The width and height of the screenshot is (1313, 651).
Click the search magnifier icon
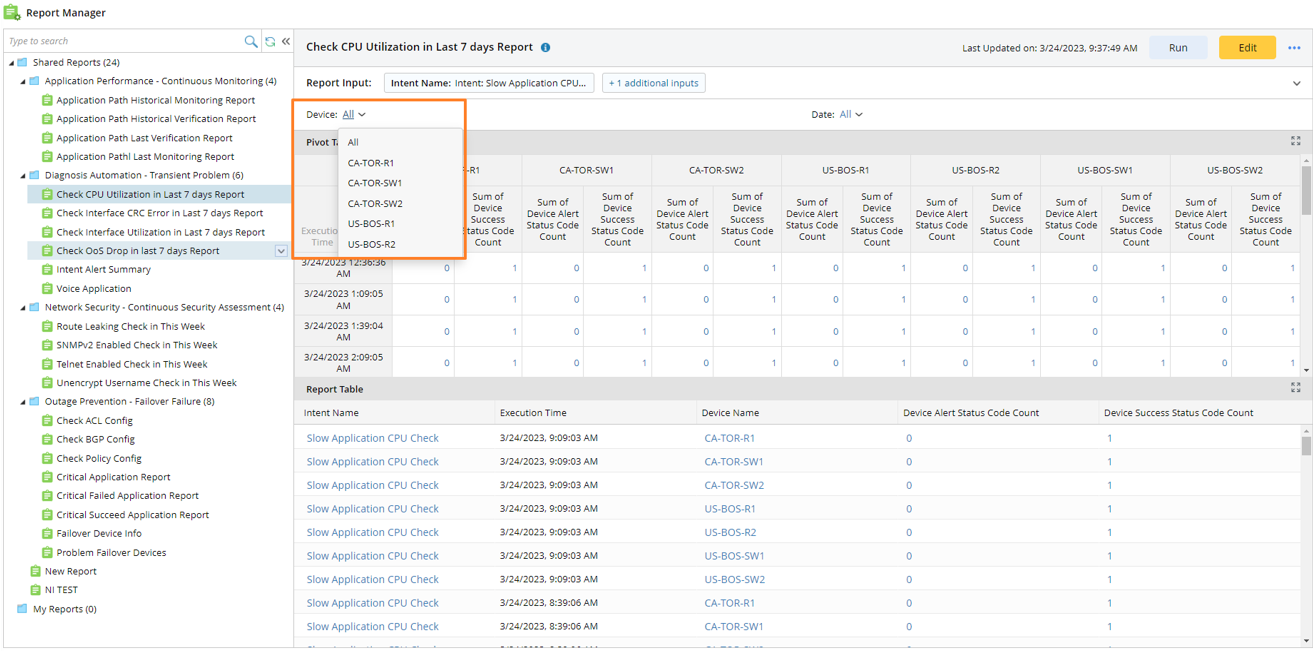(251, 41)
